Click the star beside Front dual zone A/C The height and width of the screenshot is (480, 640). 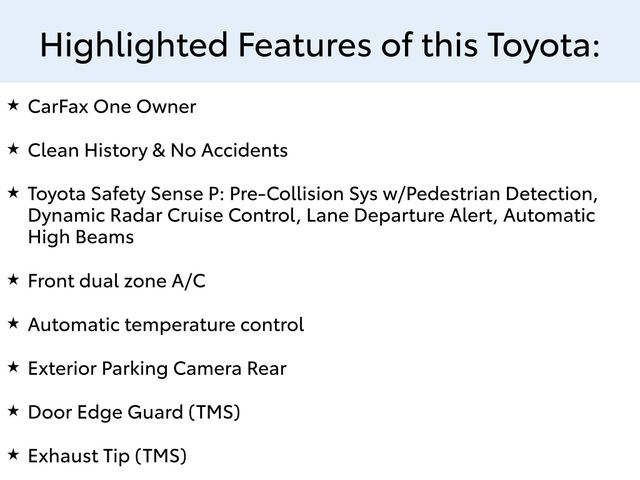13,280
